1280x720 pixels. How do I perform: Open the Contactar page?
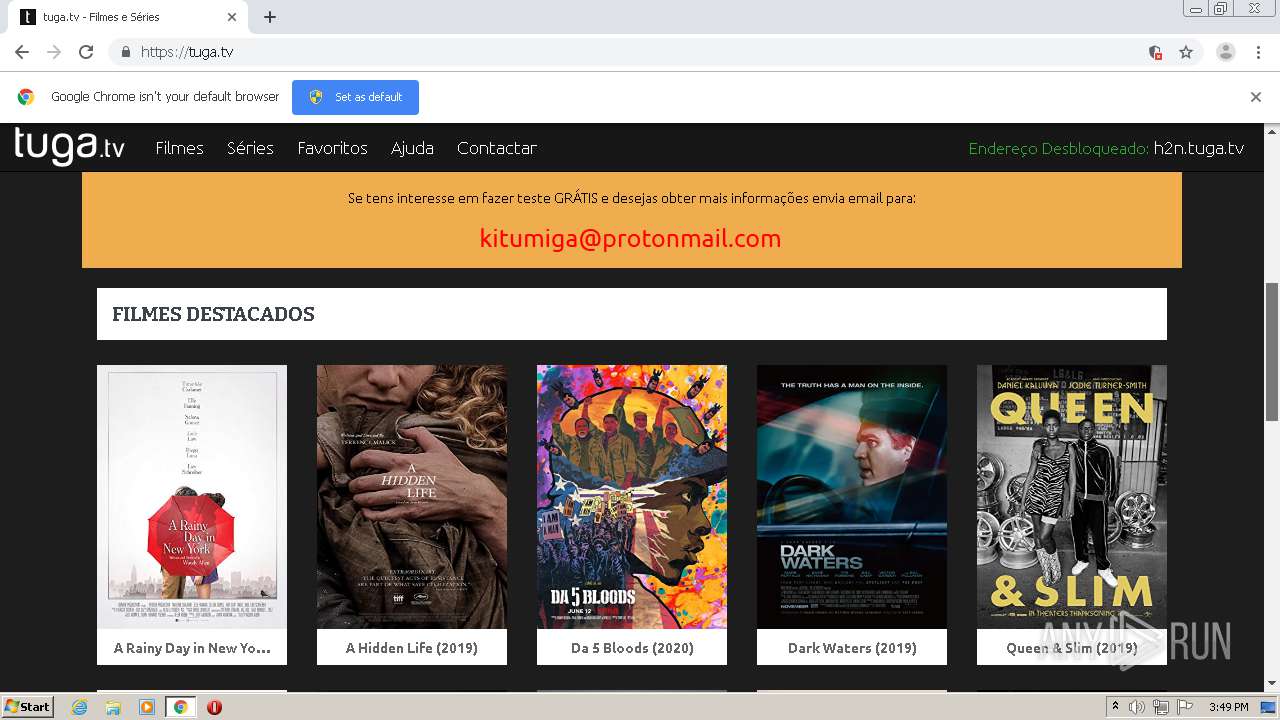497,148
